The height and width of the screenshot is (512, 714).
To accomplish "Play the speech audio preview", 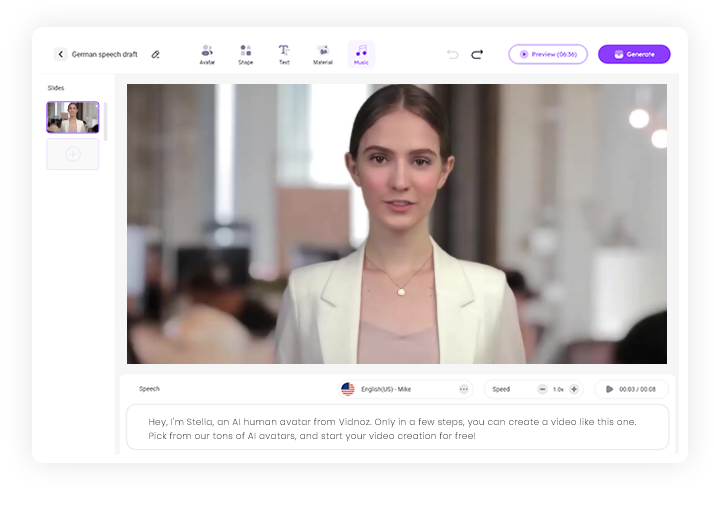I will coord(610,389).
